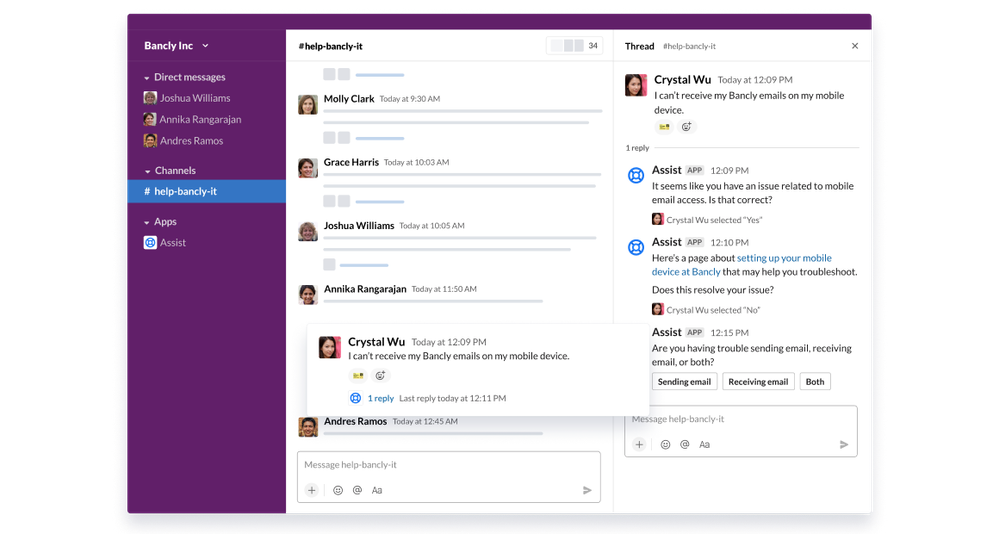Toggle Aa text formatting in thread composer

click(x=705, y=445)
